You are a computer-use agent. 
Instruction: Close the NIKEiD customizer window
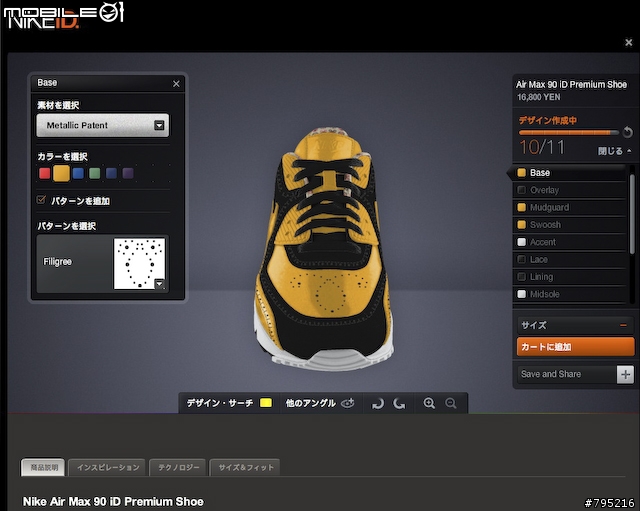pyautogui.click(x=629, y=42)
